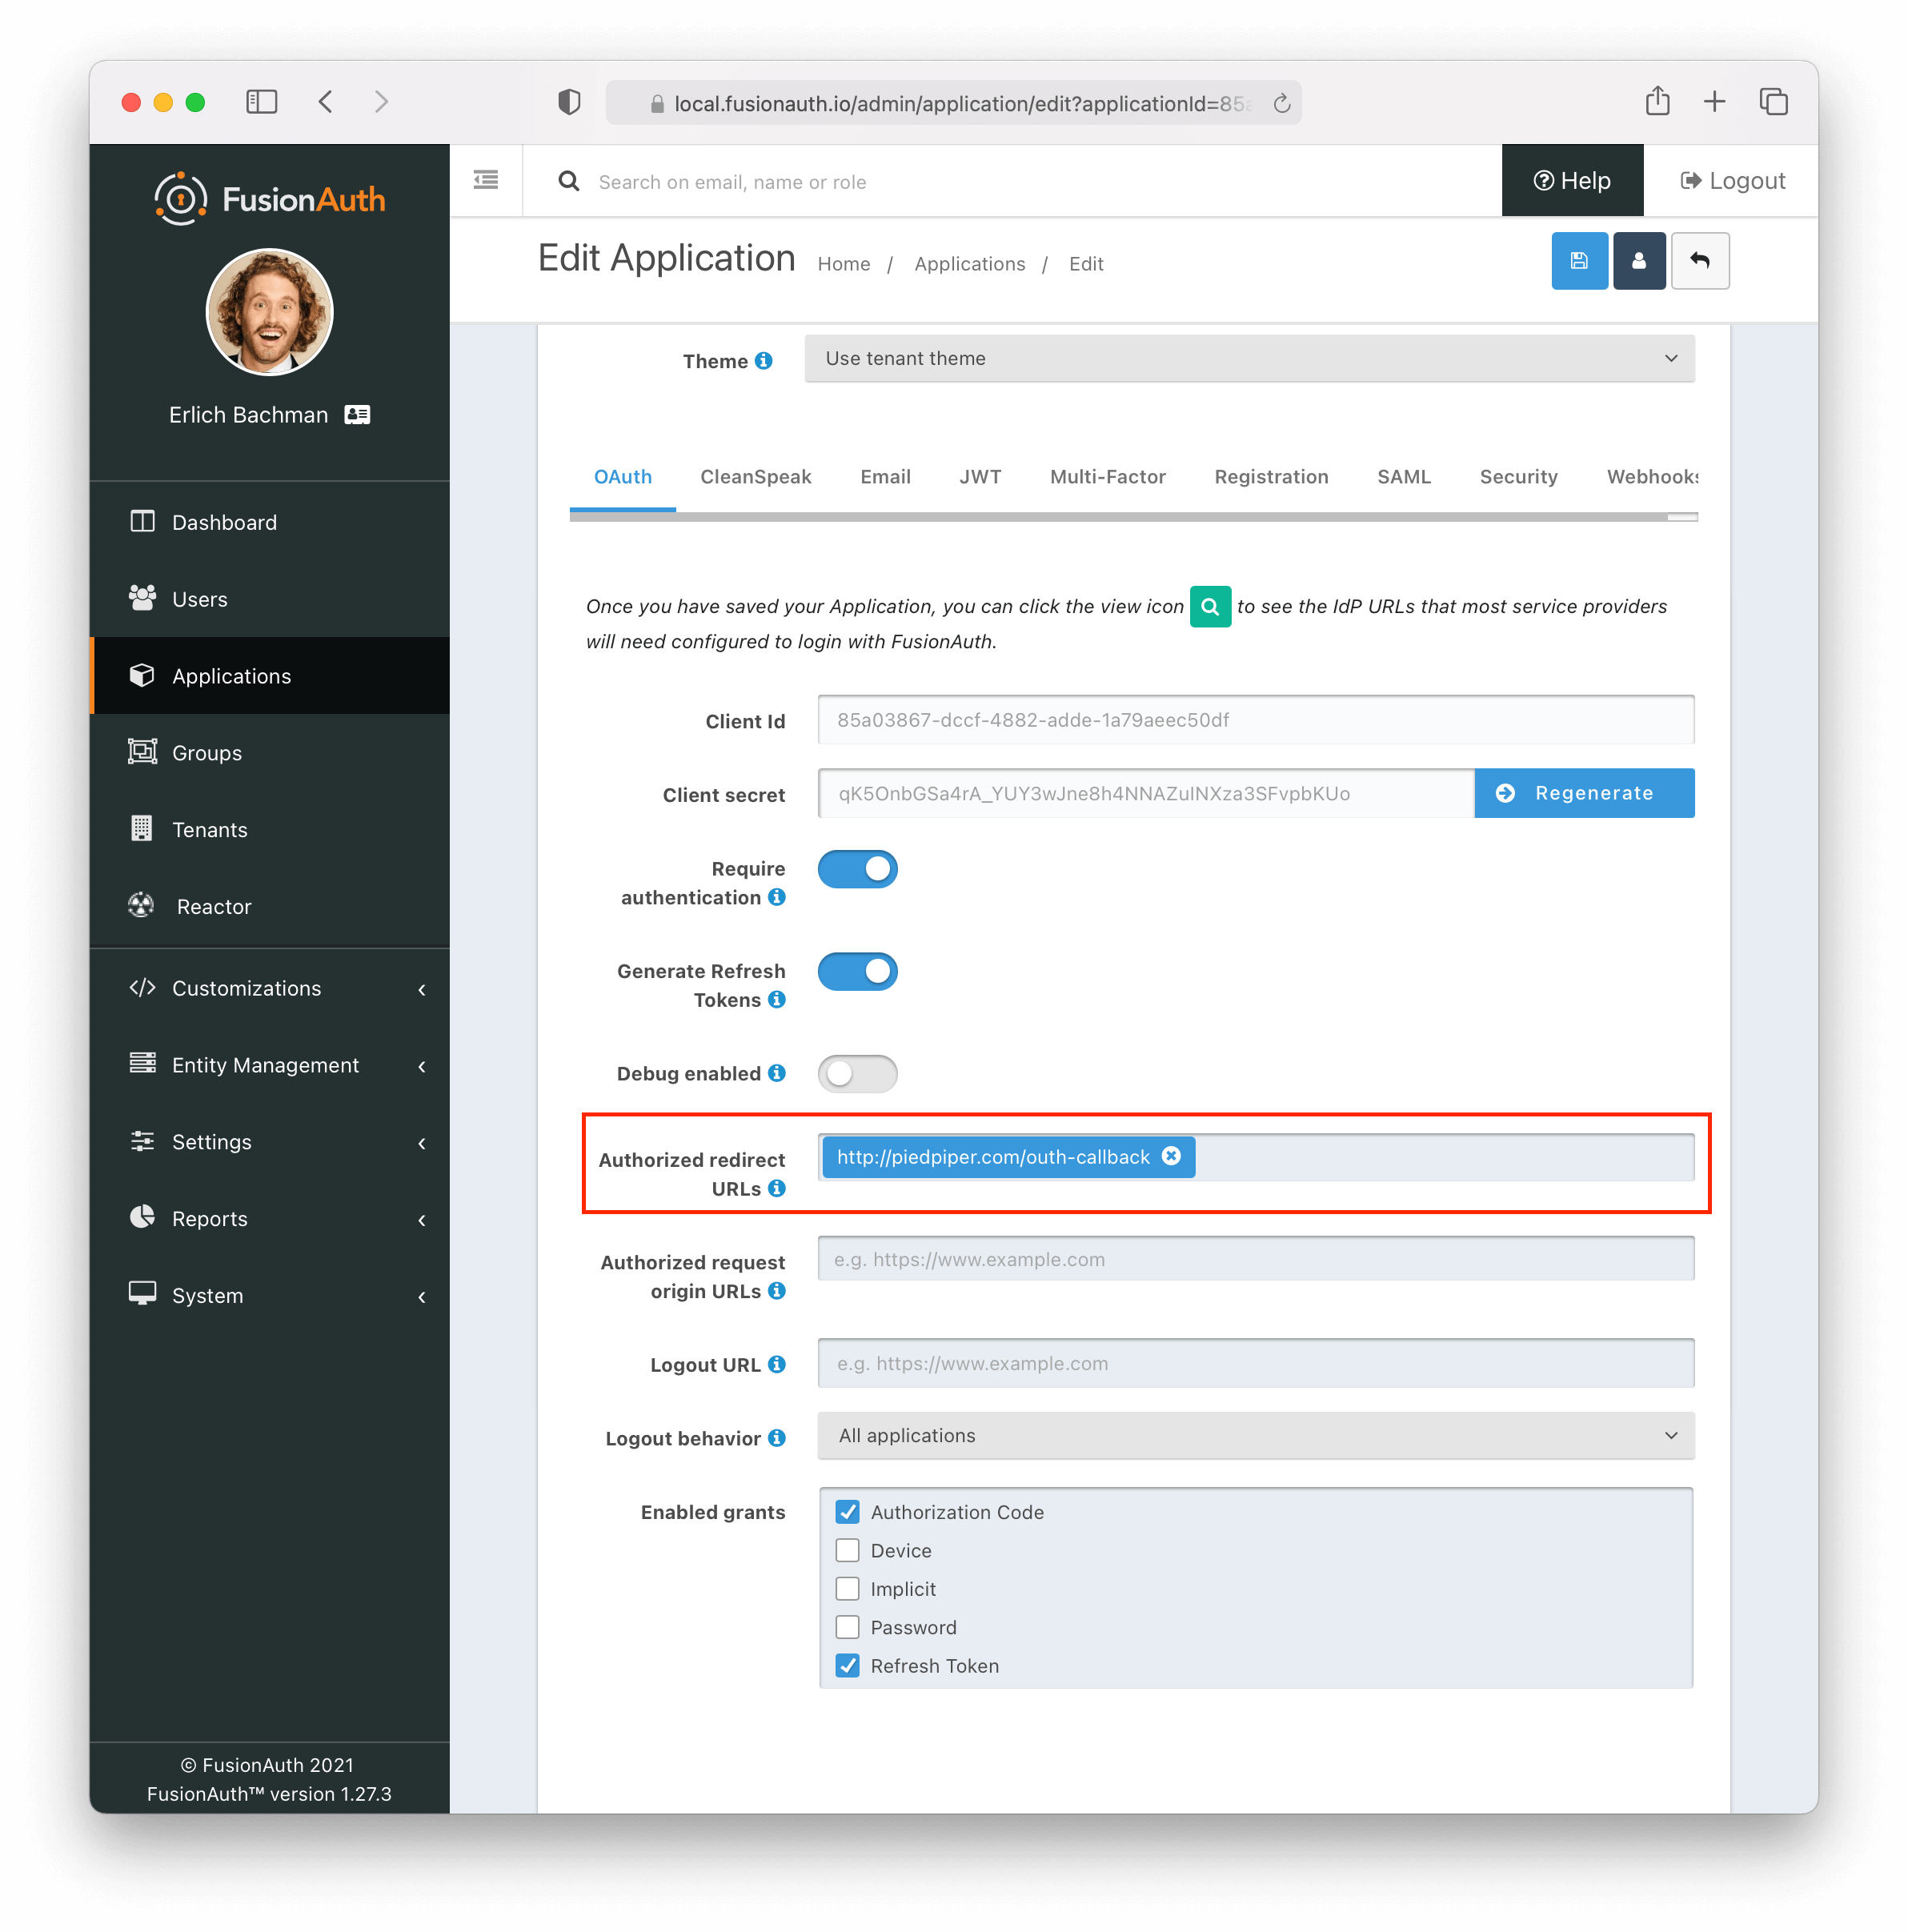Check the Password grant checkbox

[847, 1626]
